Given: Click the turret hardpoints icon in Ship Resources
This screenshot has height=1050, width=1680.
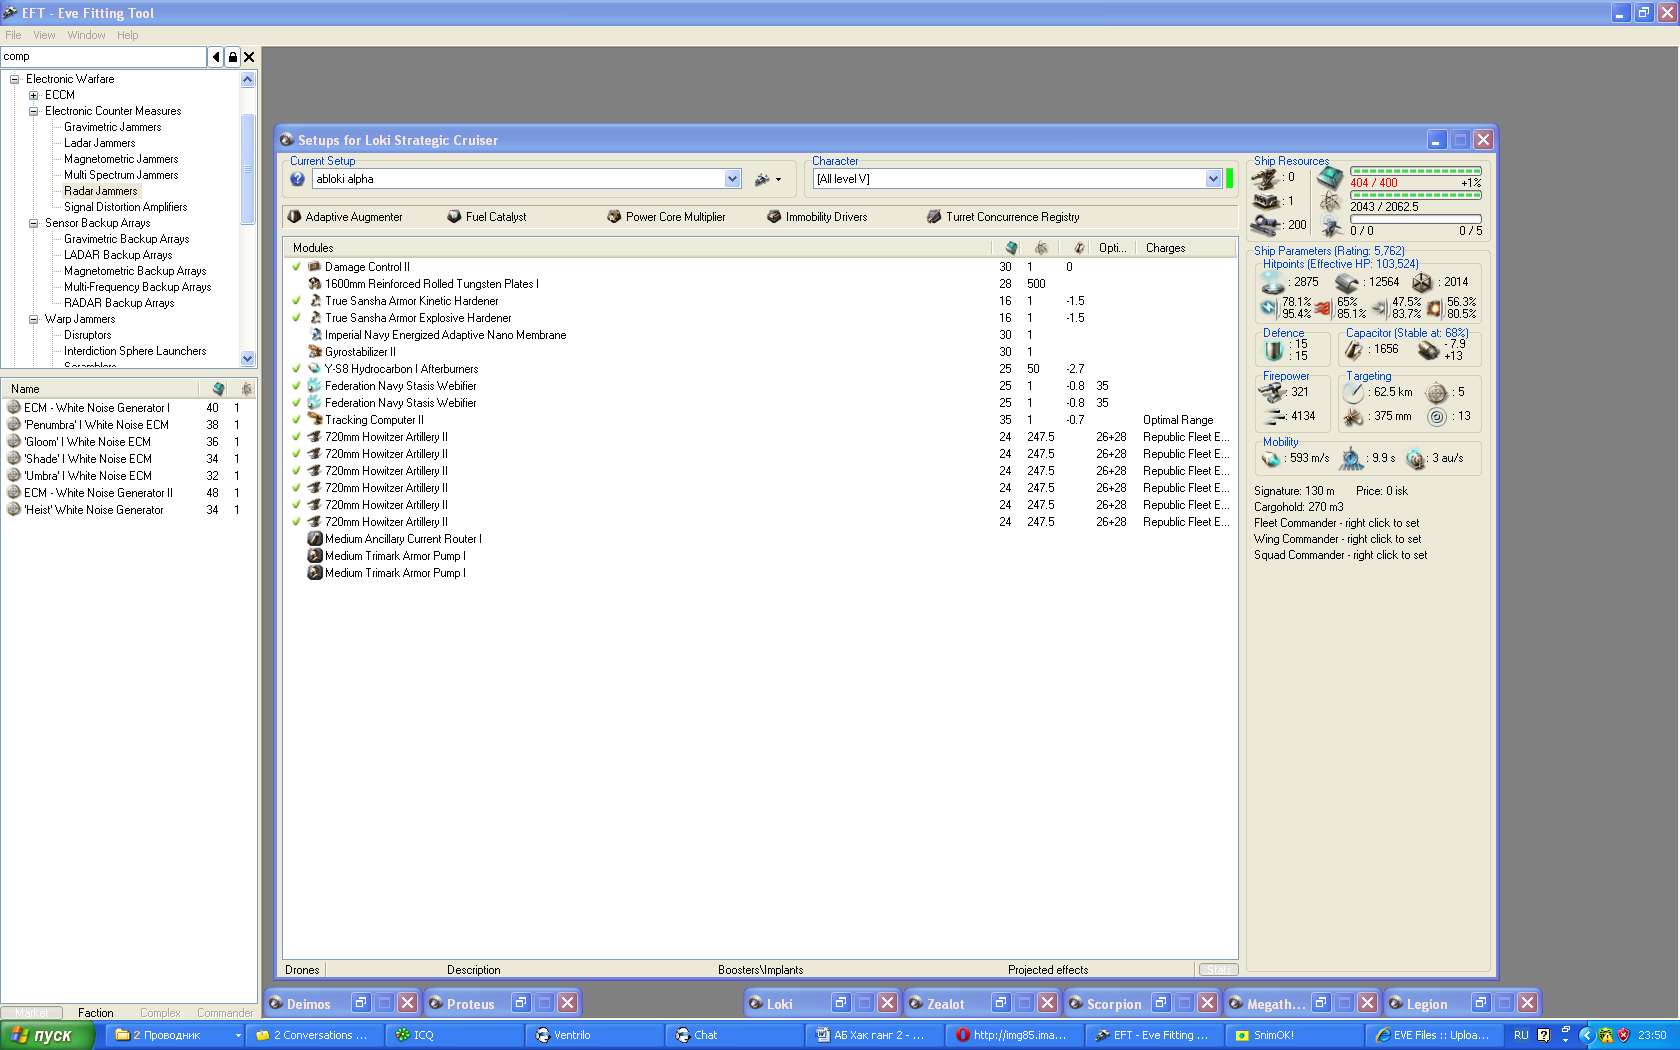Looking at the screenshot, I should point(1266,178).
